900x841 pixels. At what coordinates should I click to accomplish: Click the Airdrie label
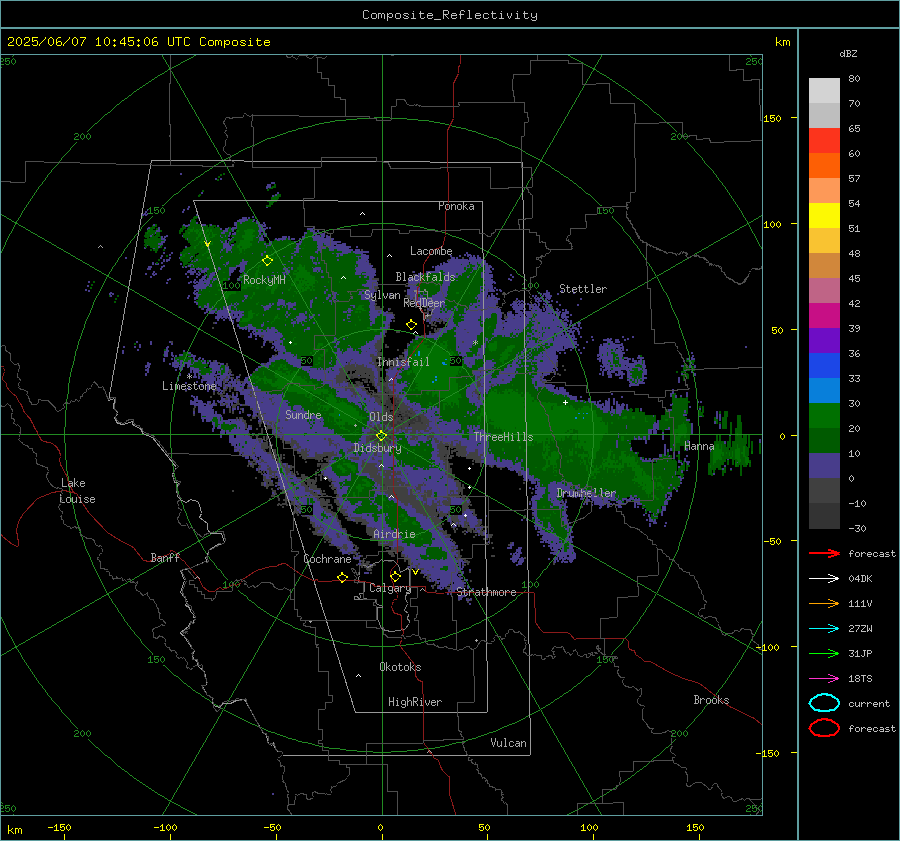pyautogui.click(x=394, y=534)
